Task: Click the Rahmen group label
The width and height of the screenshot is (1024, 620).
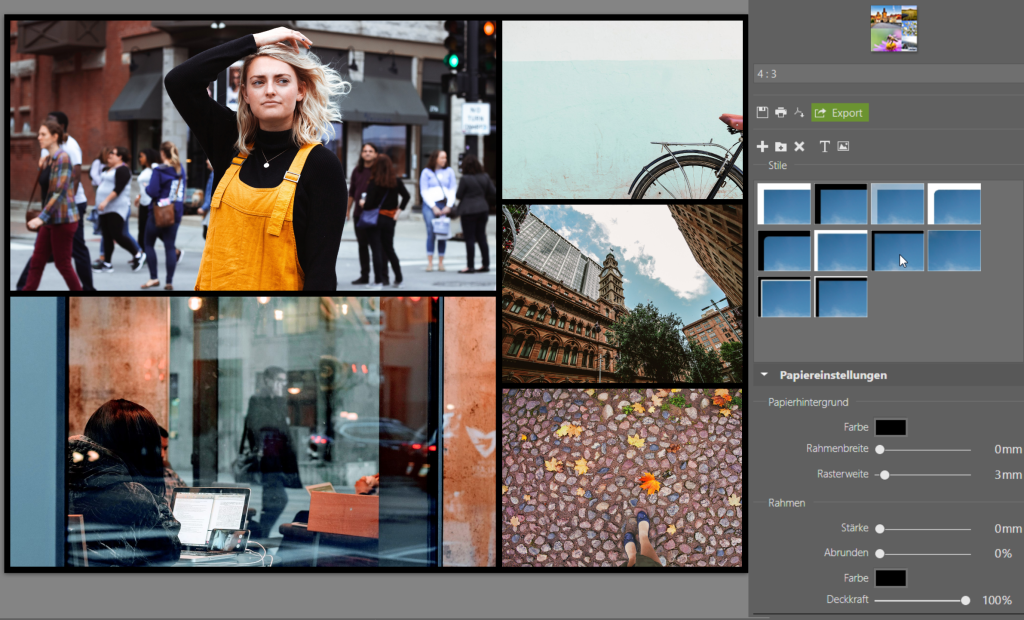Action: [x=786, y=502]
